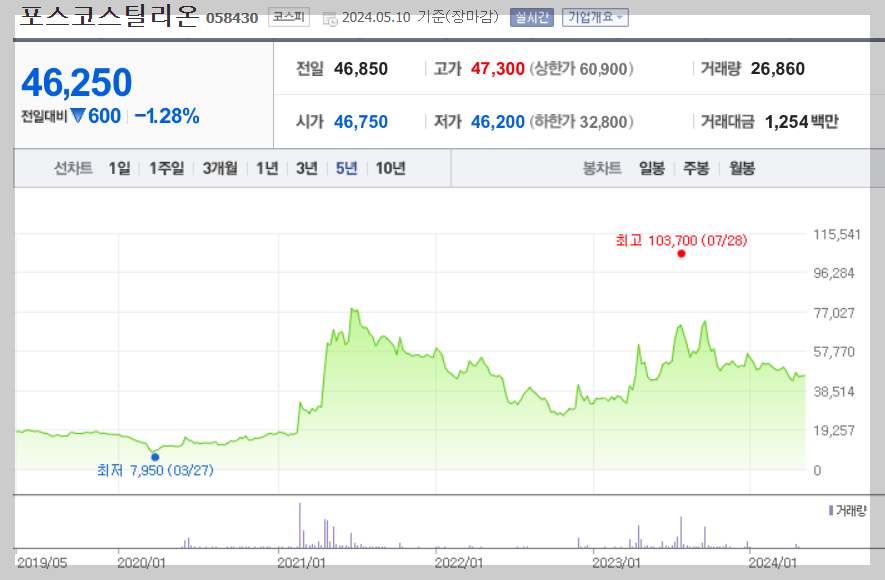Switch to the 10년 chart tab
This screenshot has width=885, height=580.
pos(389,168)
